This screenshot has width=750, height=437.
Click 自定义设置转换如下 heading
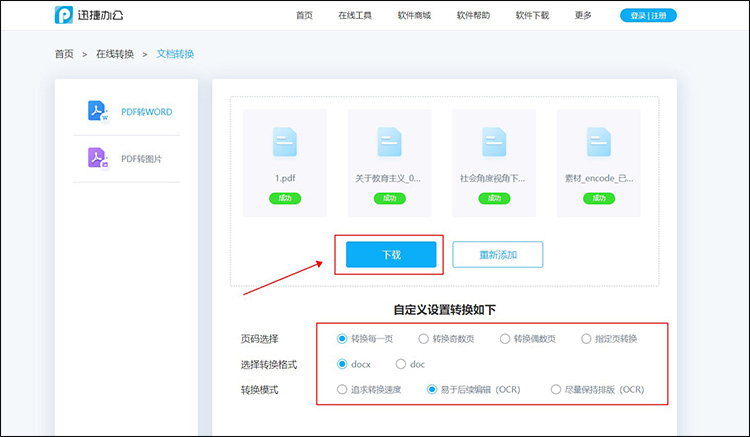[444, 310]
